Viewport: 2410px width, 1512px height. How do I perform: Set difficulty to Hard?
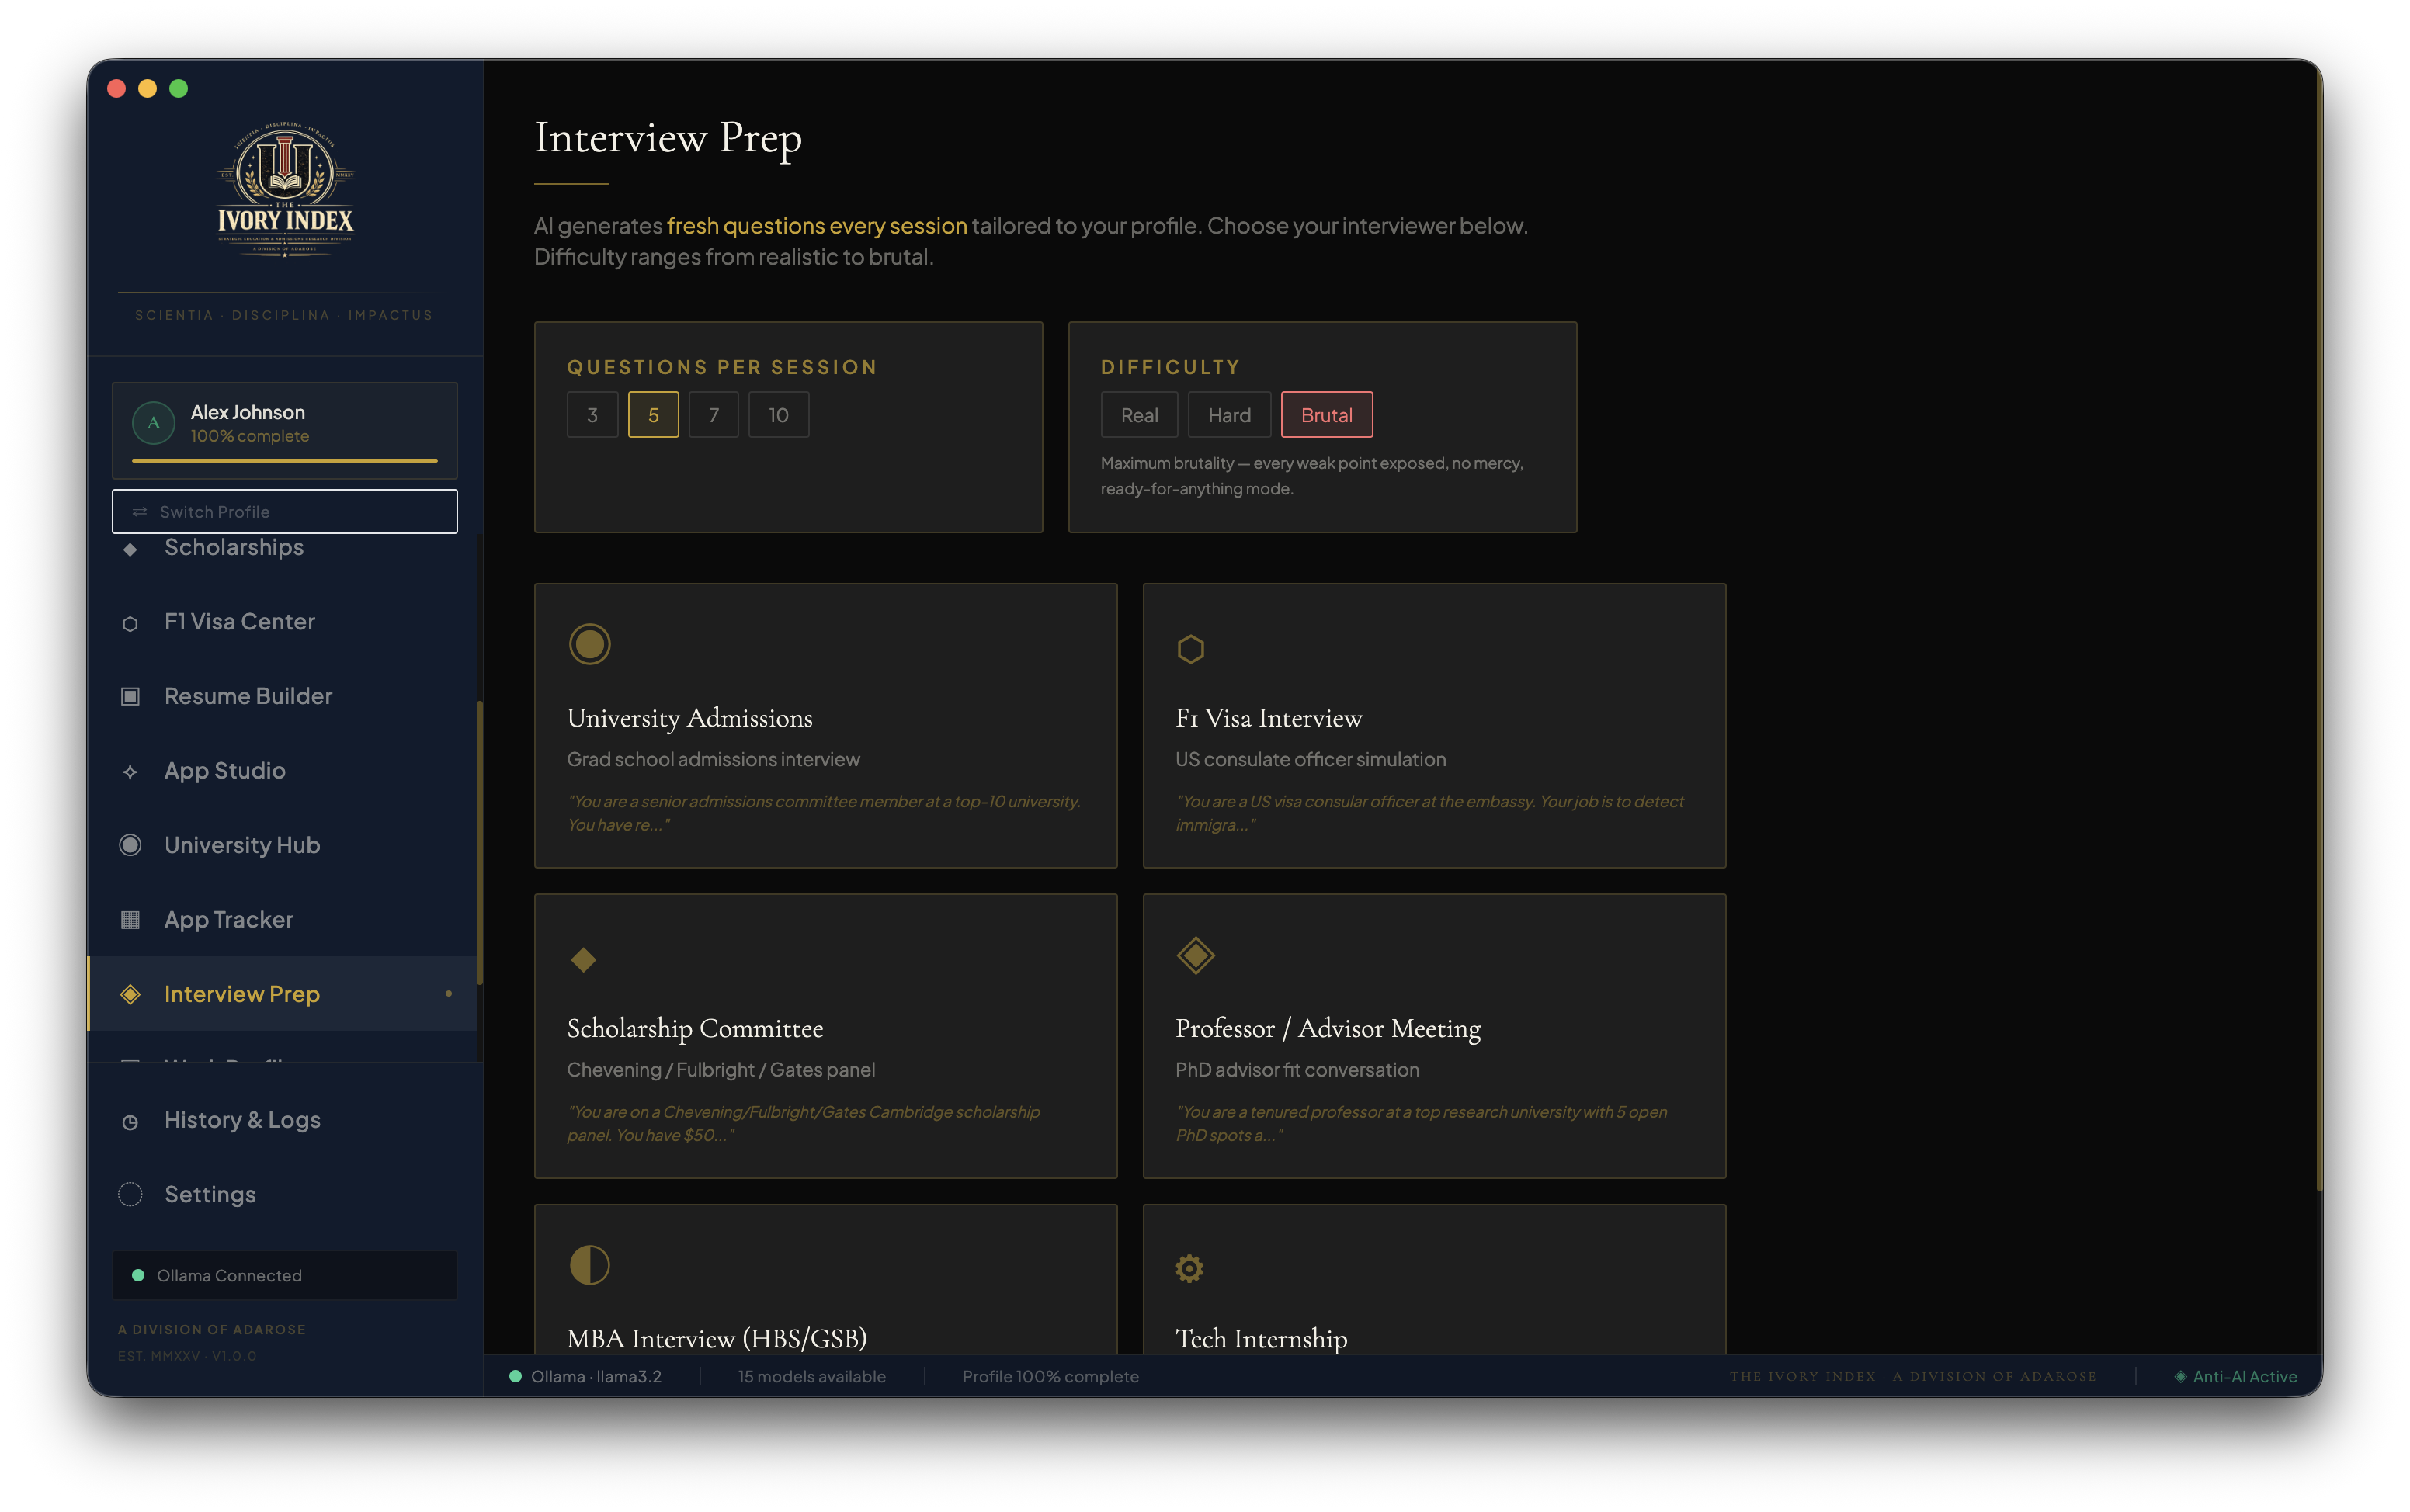(1229, 415)
